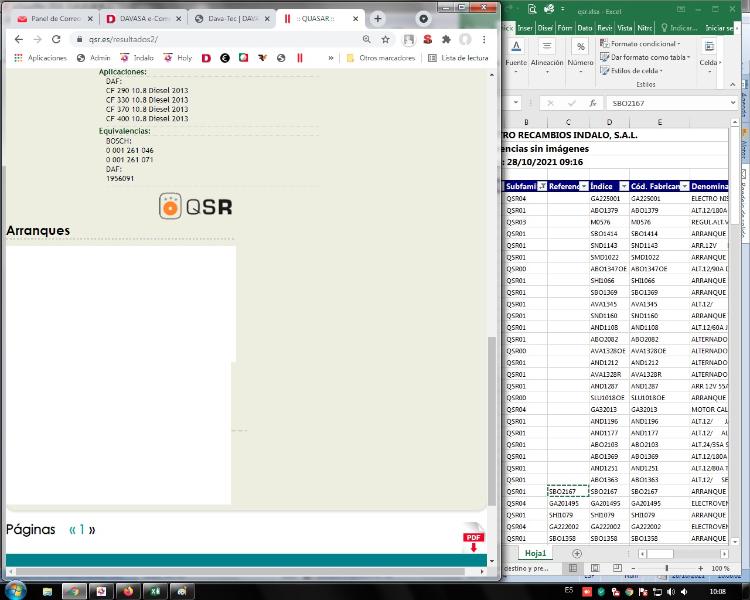Expand the Excel formula bar
Image resolution: width=750 pixels, height=600 pixels.
733,103
